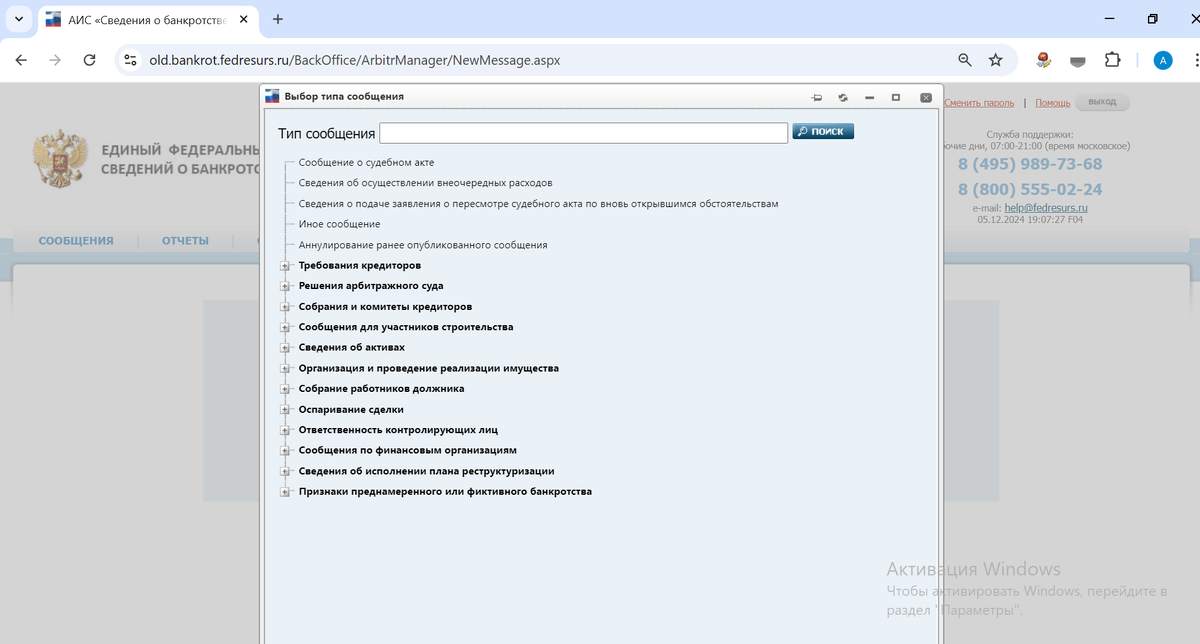Click the two-headed eagle emblem logo
The height and width of the screenshot is (644, 1200).
61,160
